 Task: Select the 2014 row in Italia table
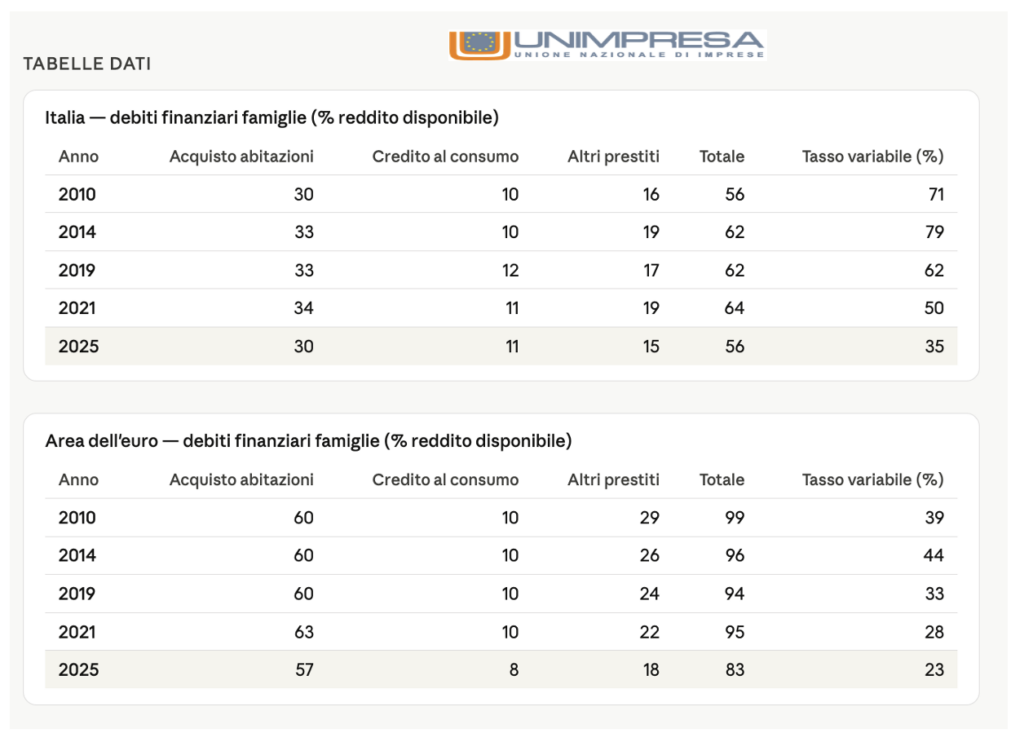coord(501,232)
